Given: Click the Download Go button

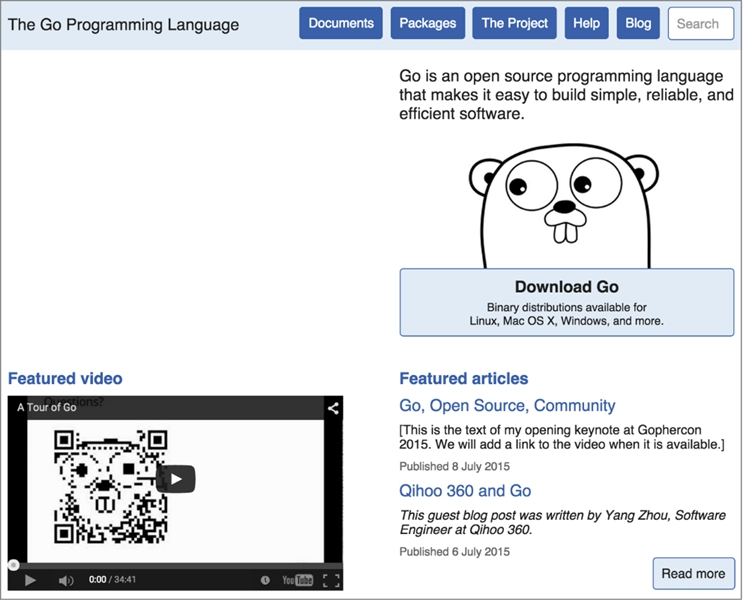Looking at the screenshot, I should pyautogui.click(x=566, y=302).
